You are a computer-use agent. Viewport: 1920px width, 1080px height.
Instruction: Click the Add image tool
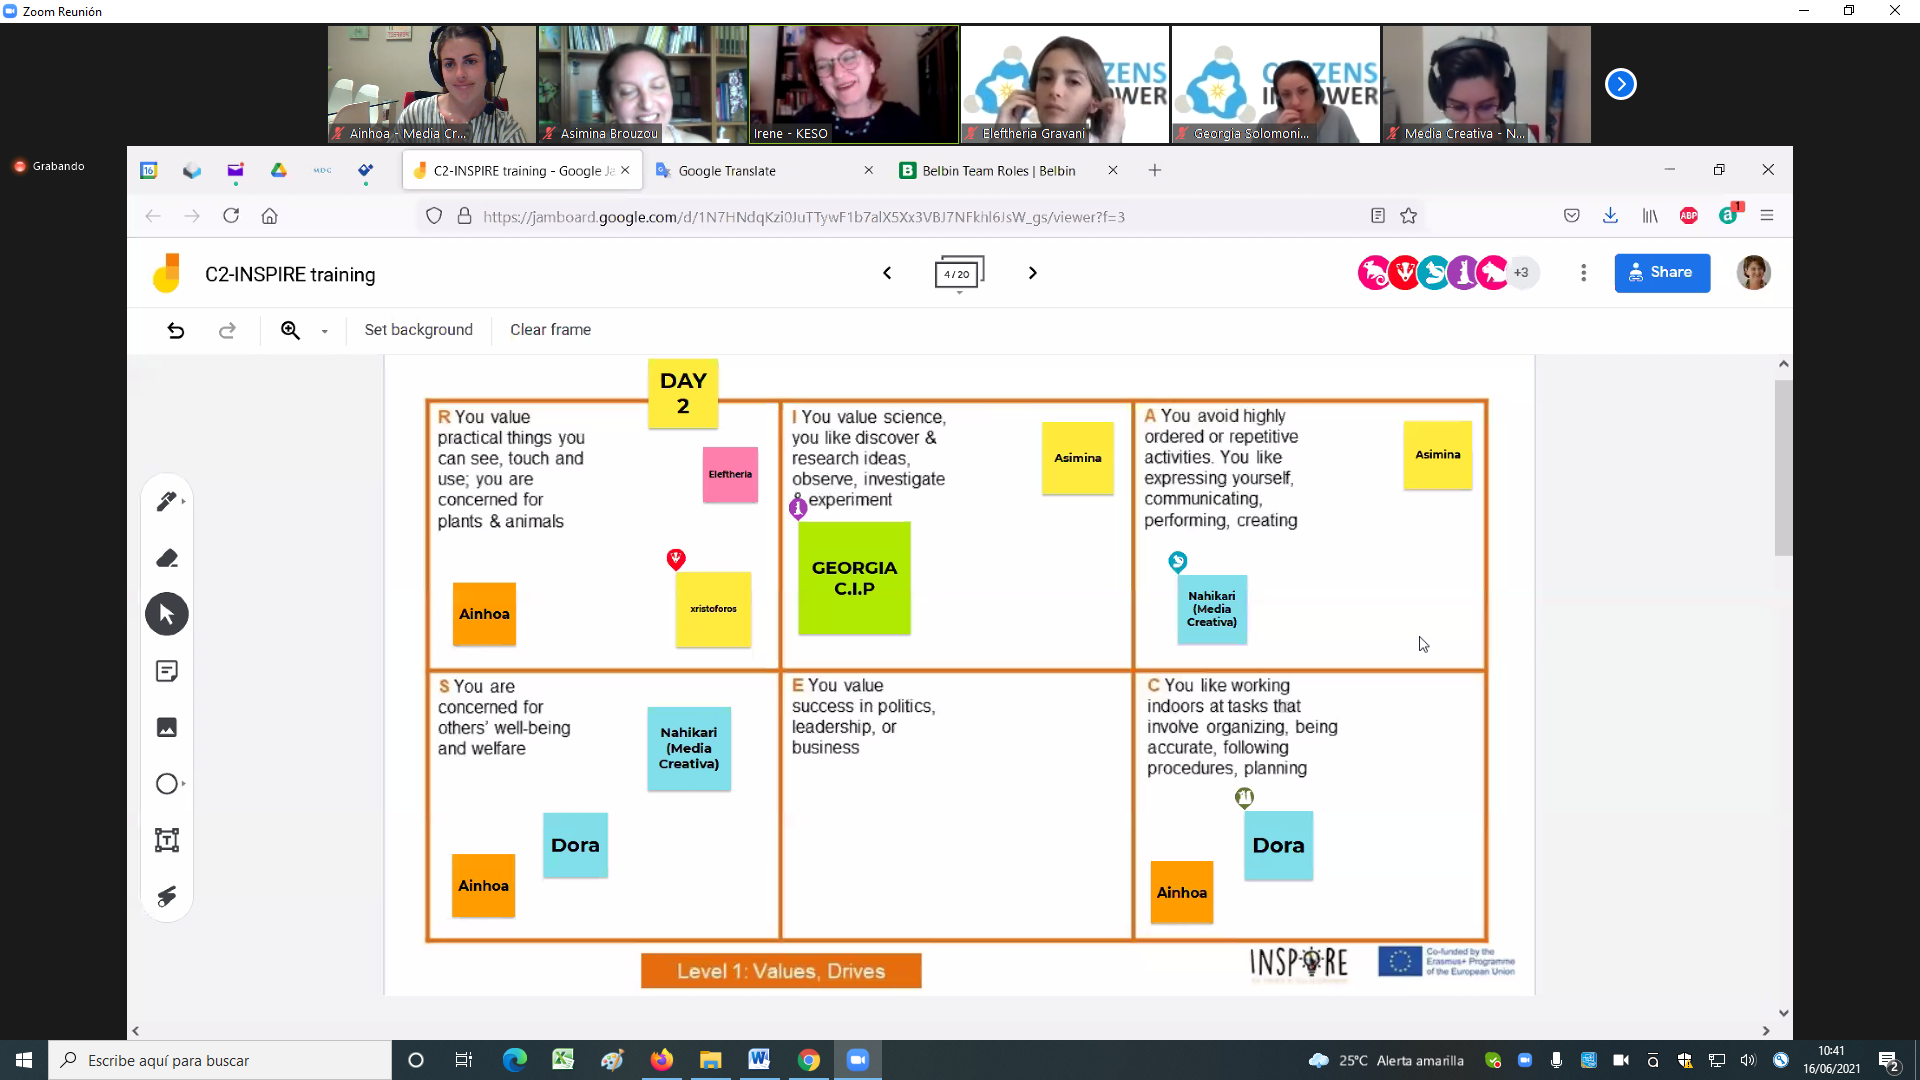pos(166,727)
